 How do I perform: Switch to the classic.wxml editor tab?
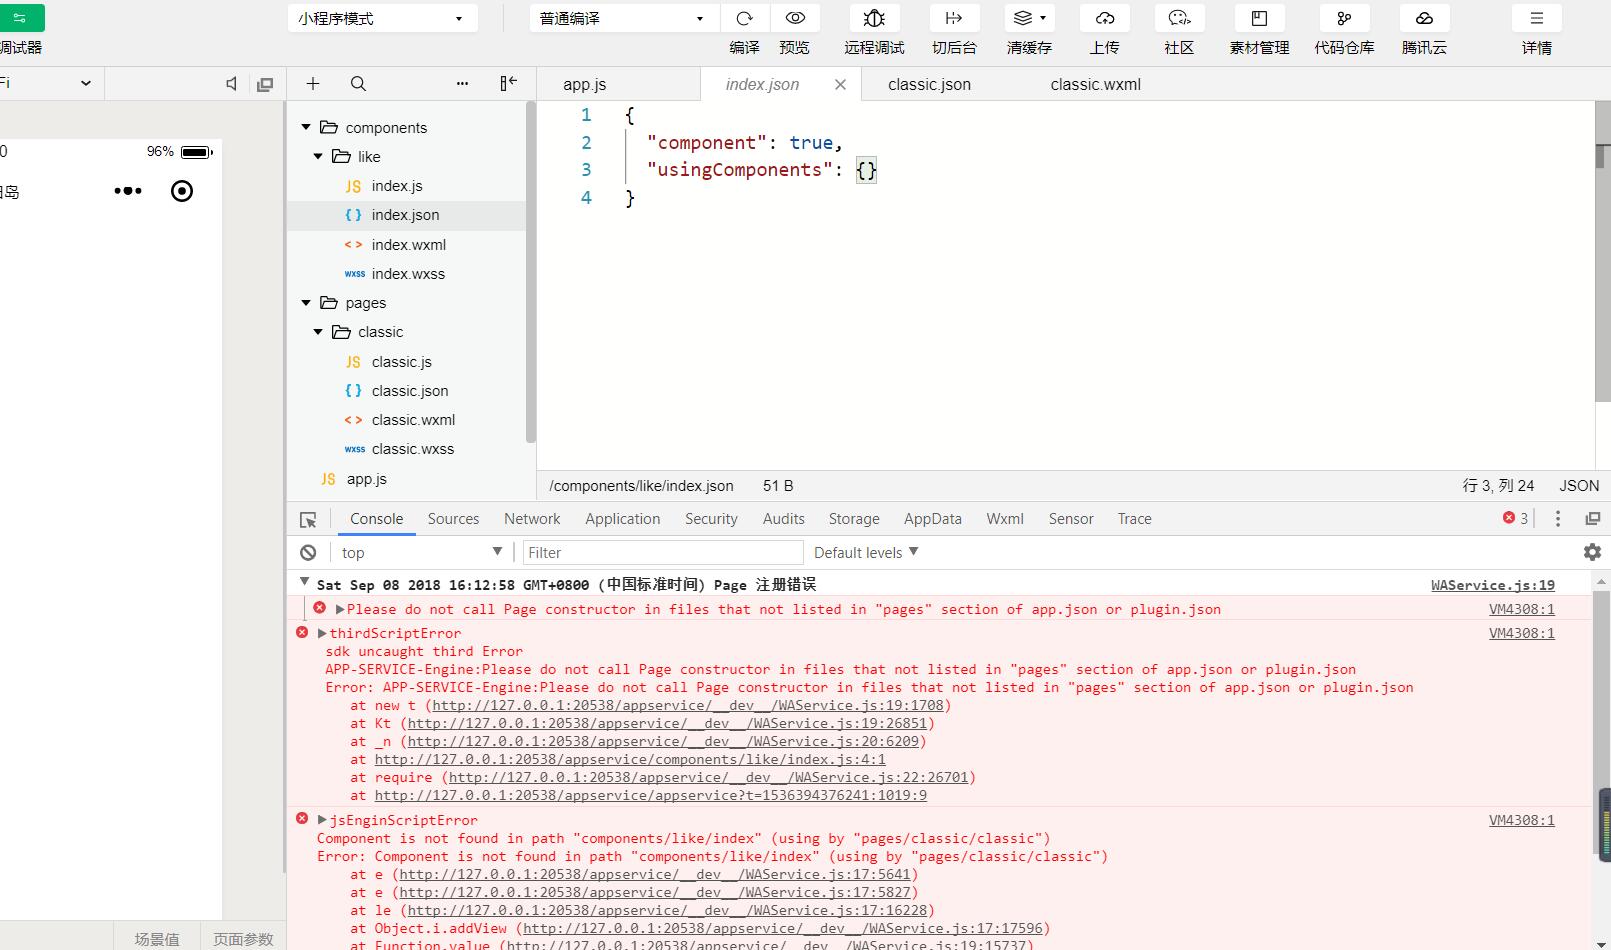click(x=1095, y=85)
